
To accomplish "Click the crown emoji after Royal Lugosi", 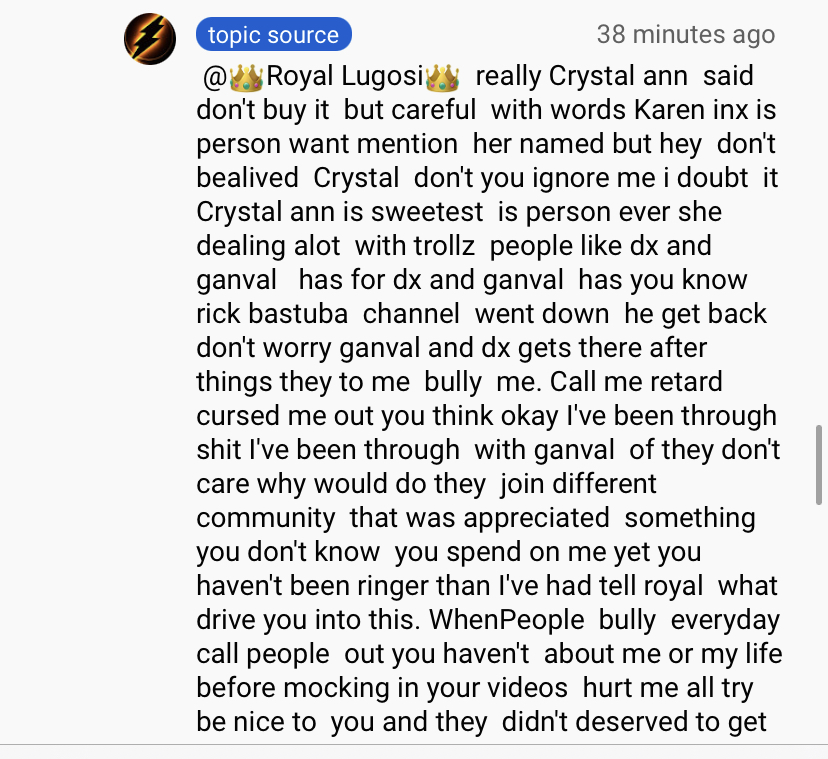I will tap(442, 78).
